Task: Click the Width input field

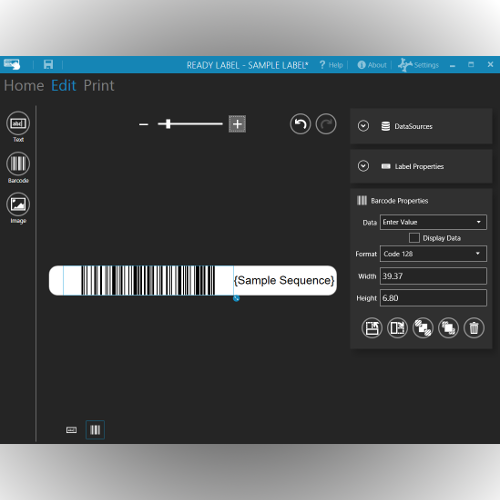Action: (433, 276)
